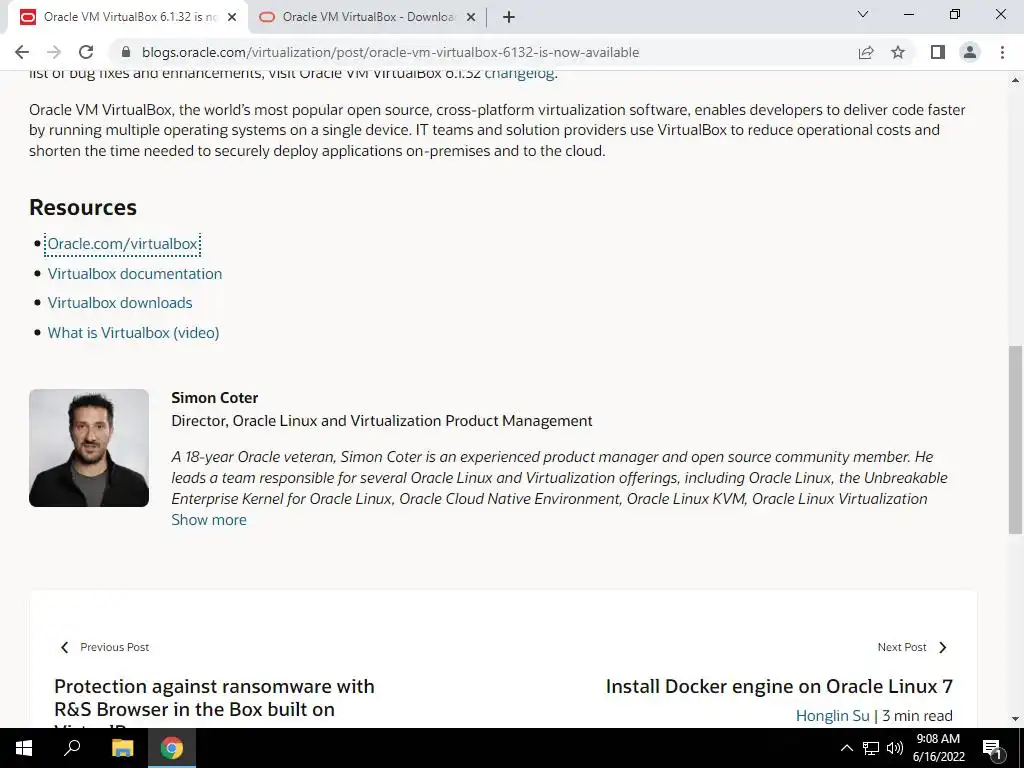Open the Protection against ransomware post
Screen dimensions: 1024x768
click(x=214, y=701)
